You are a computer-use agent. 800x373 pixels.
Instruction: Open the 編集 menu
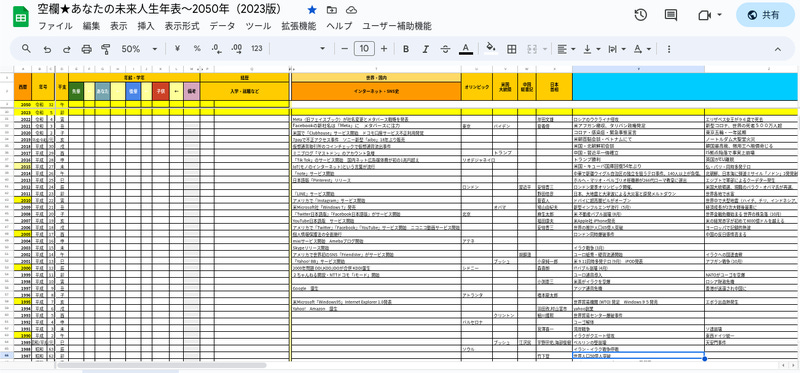(91, 26)
